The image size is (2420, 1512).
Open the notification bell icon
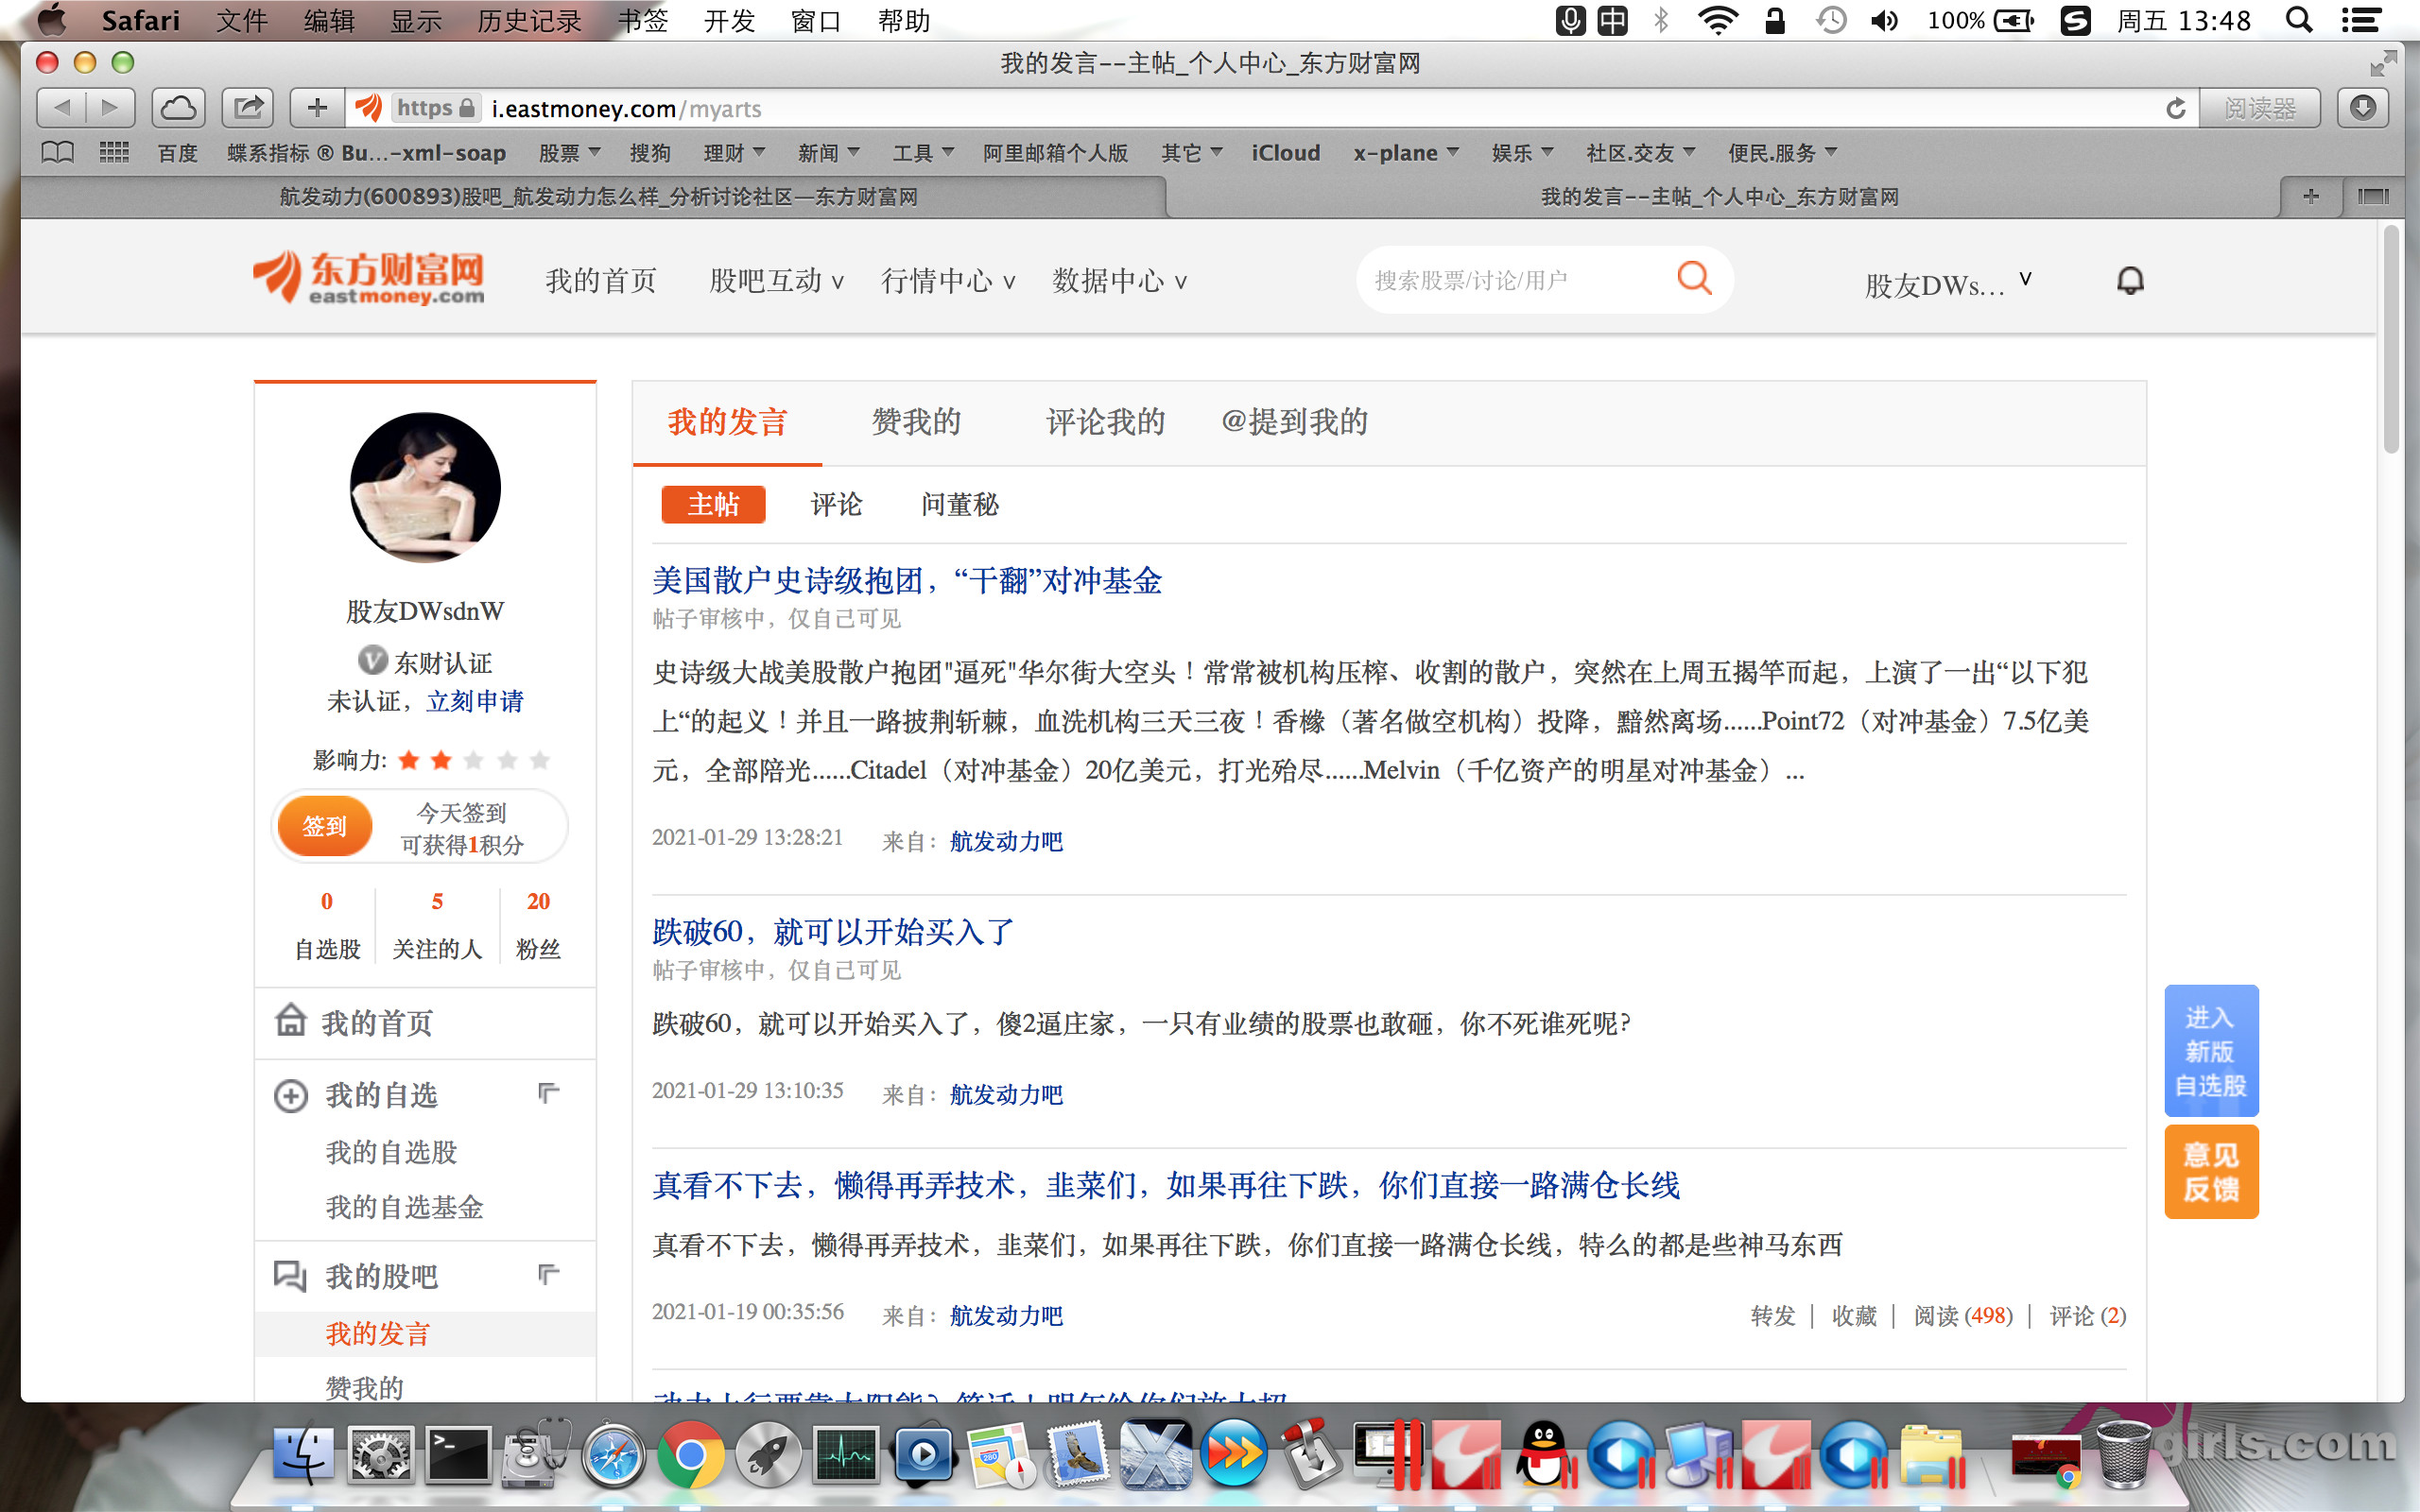[2130, 281]
